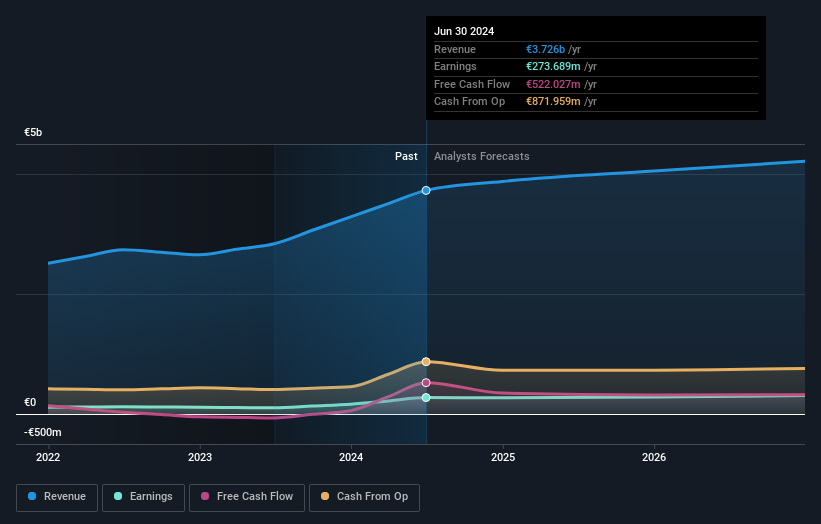Click the Past section label
This screenshot has height=524, width=821.
406,157
